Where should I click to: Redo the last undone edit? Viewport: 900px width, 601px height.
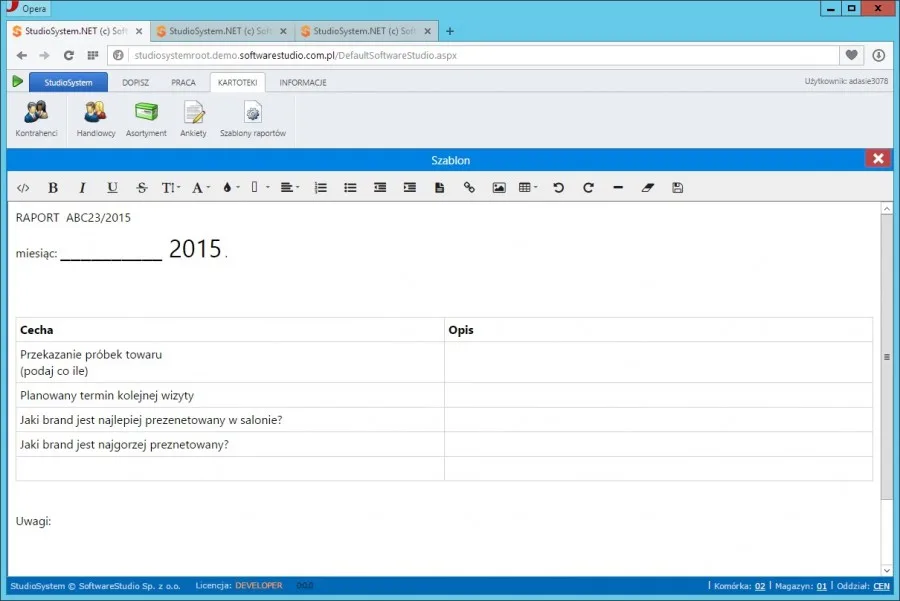588,188
